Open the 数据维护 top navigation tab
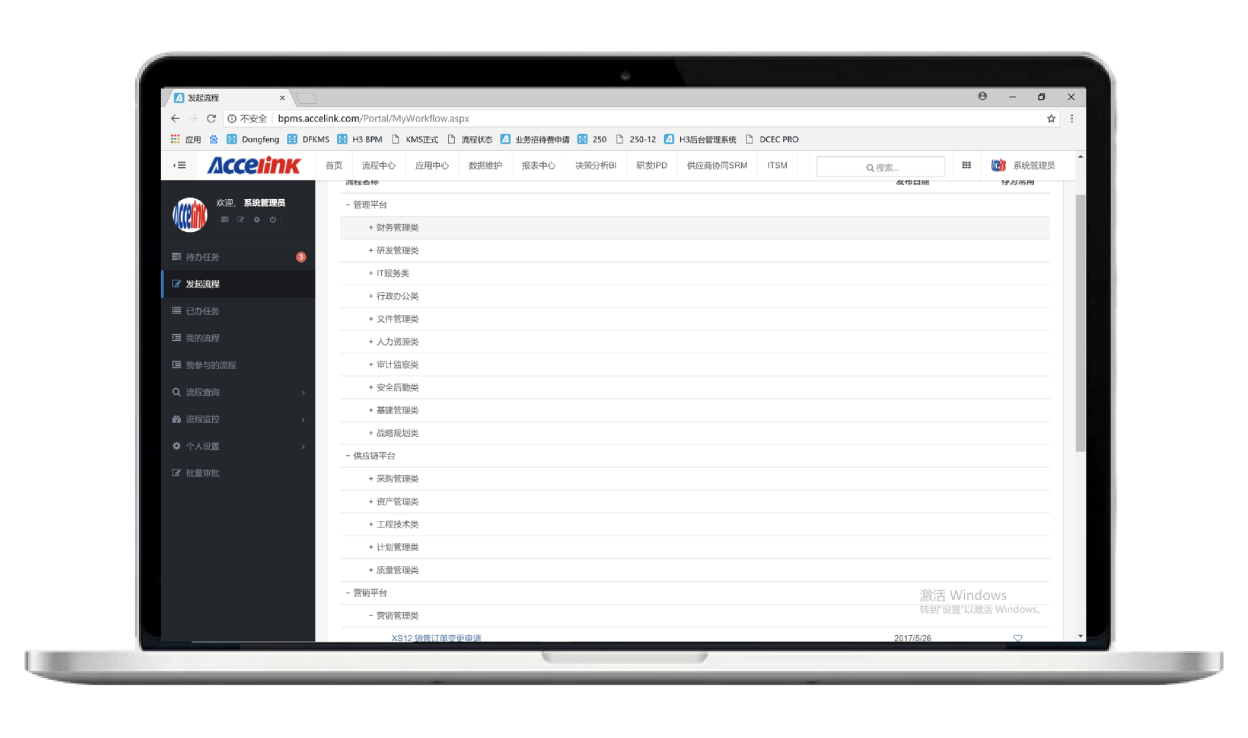The height and width of the screenshot is (738, 1248). point(486,166)
